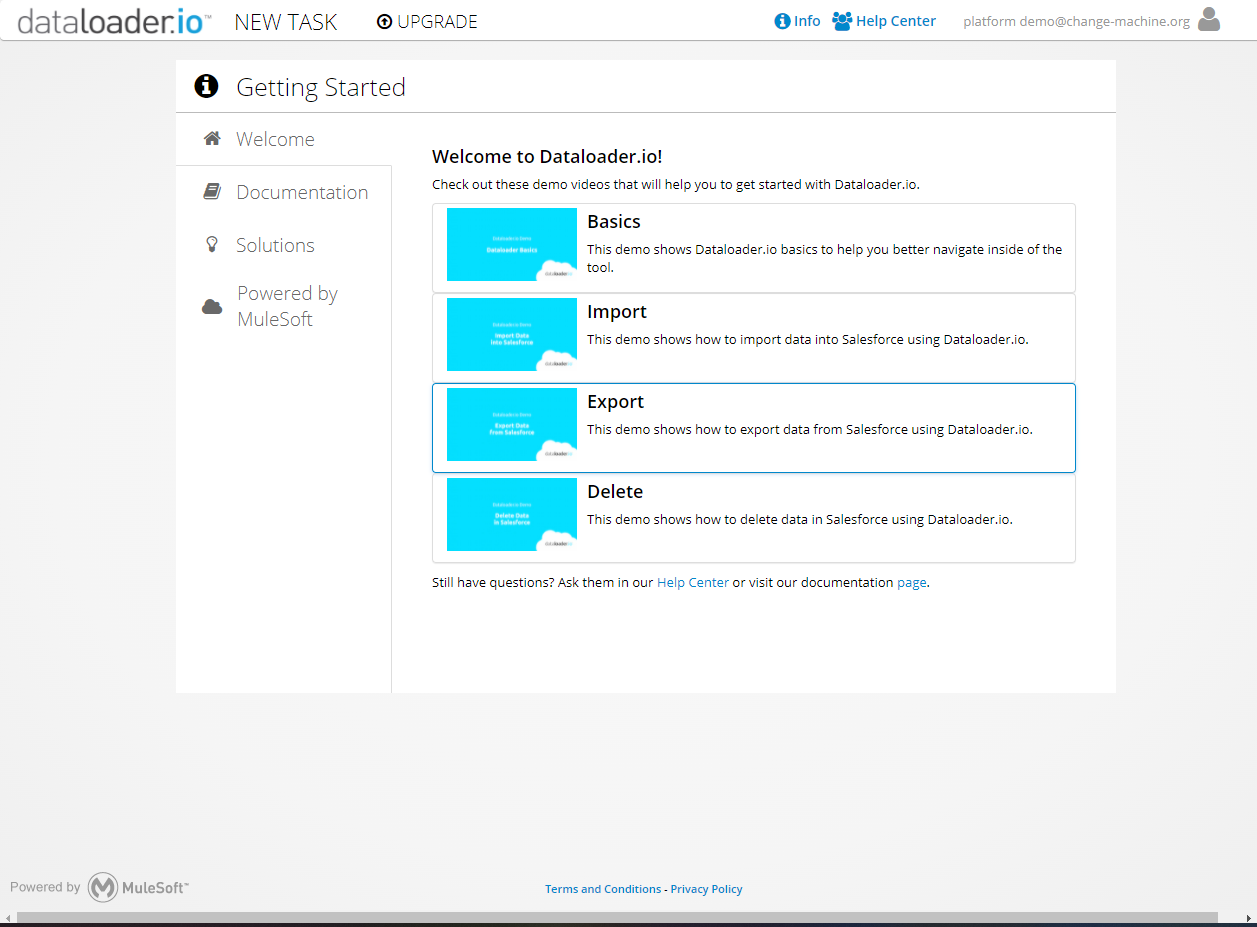Click the Help Center people icon
The image size is (1257, 927).
(842, 21)
